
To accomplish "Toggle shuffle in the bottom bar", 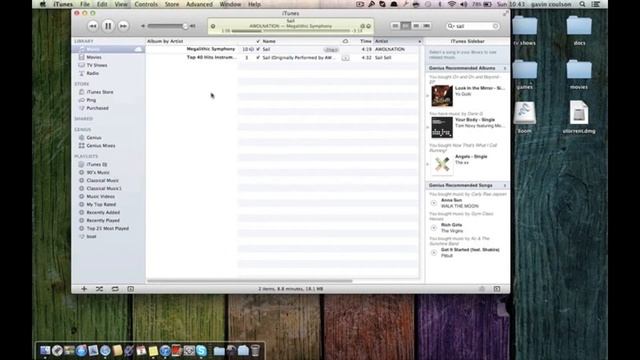I will coord(99,289).
